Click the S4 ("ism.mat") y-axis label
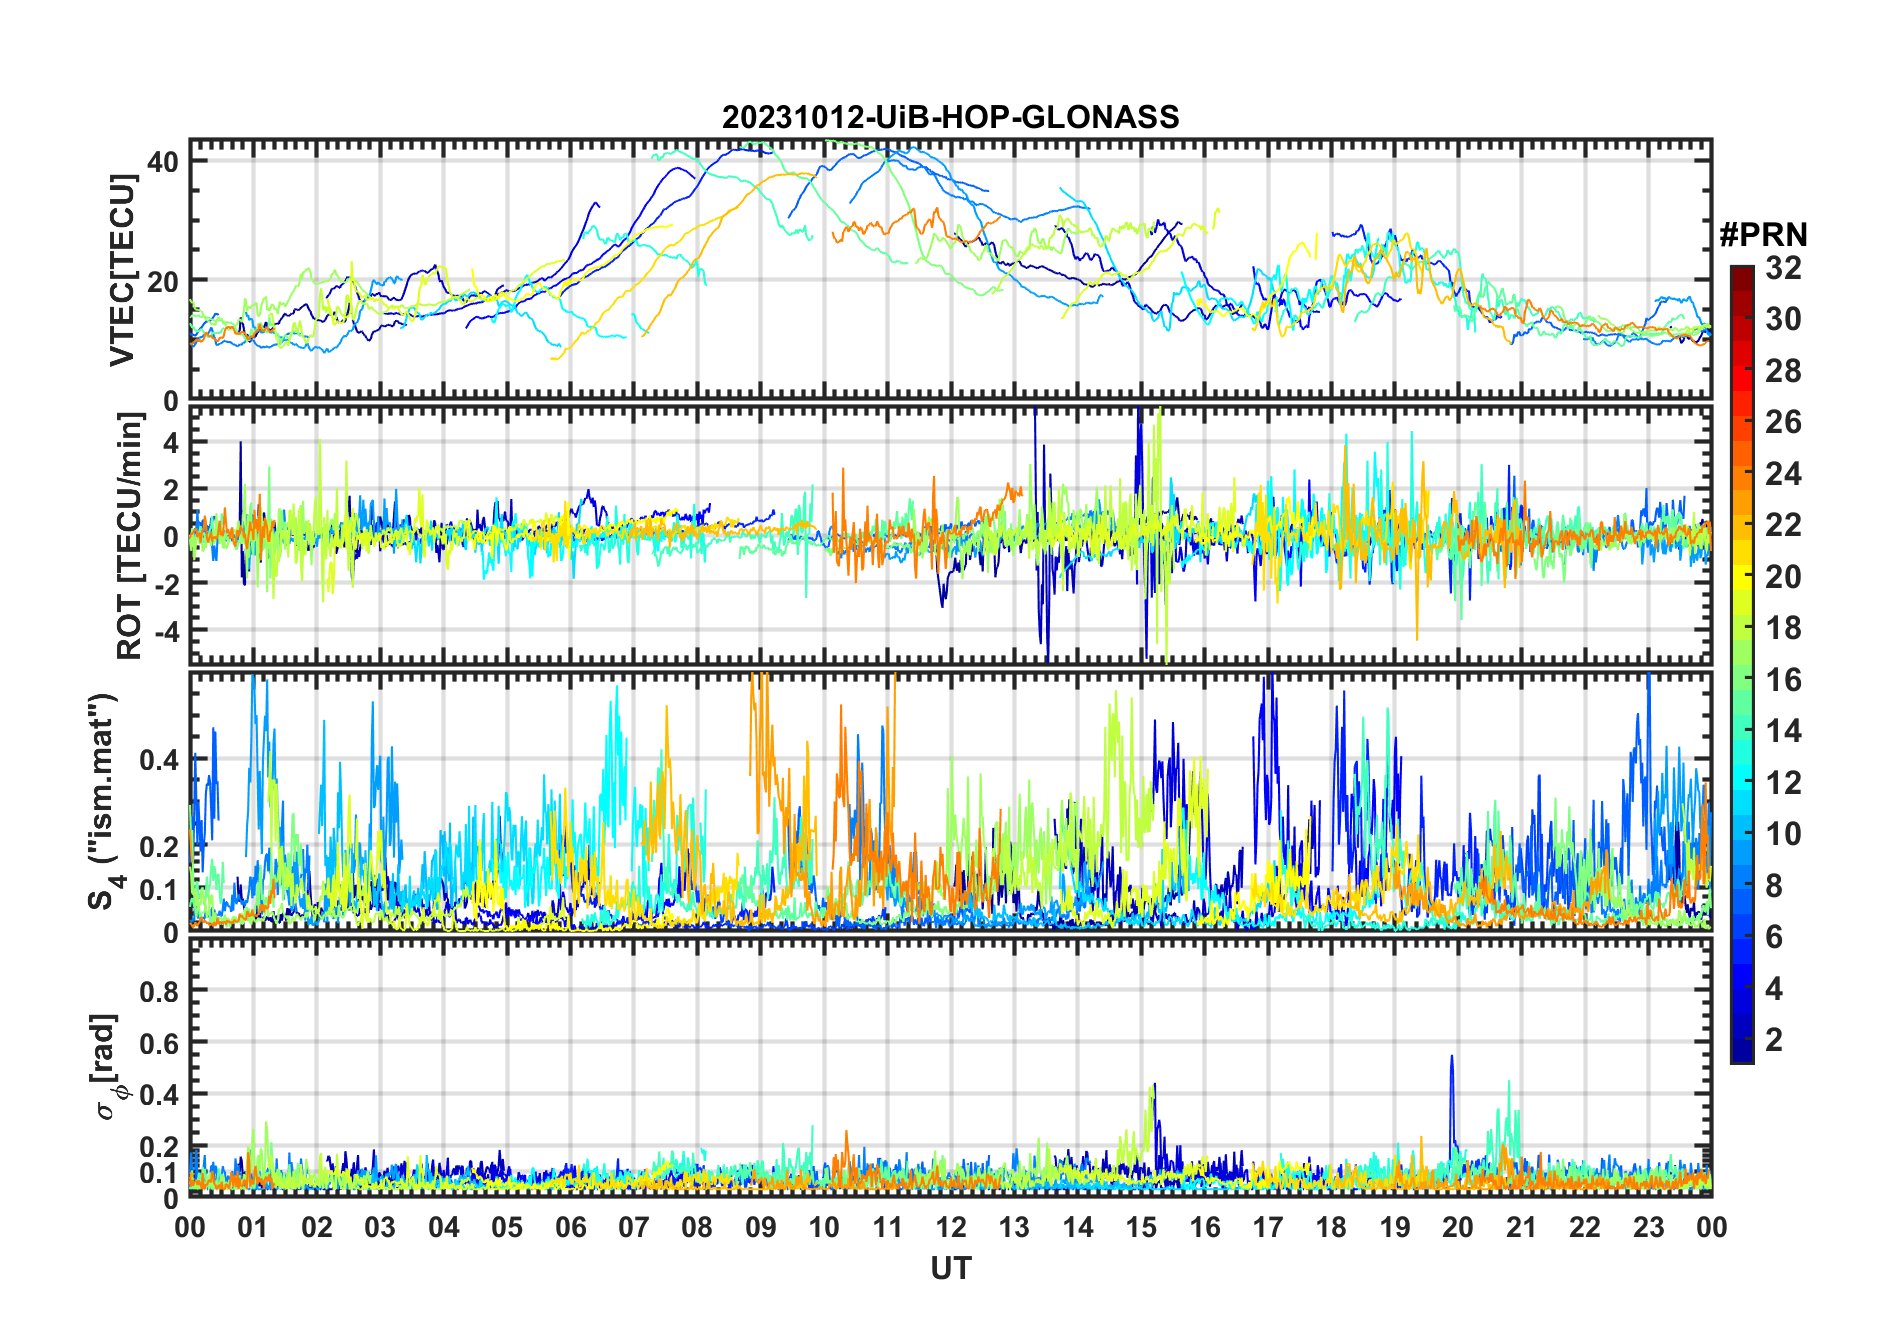 coord(104,802)
